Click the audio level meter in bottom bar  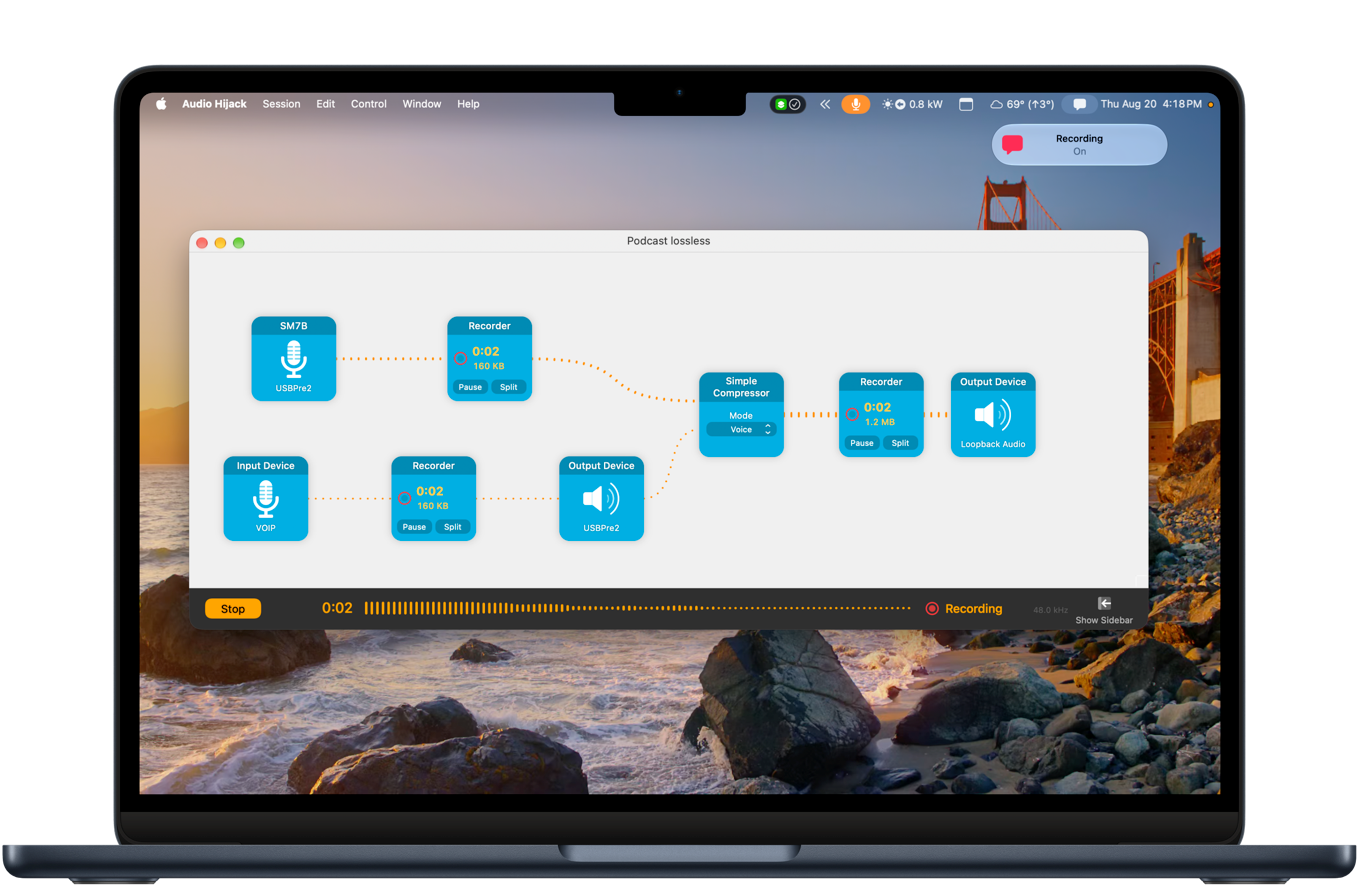(637, 608)
